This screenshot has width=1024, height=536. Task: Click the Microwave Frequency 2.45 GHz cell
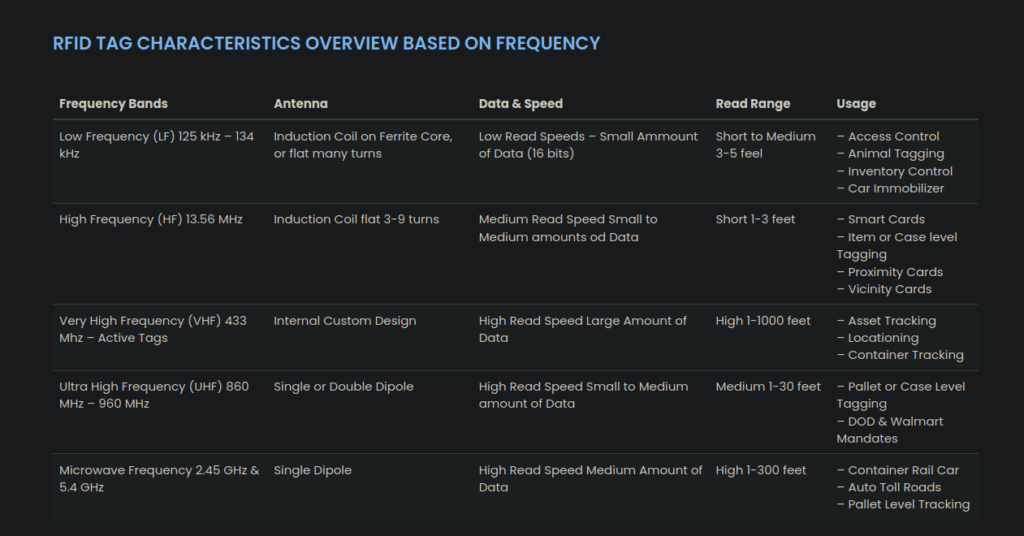coord(159,479)
